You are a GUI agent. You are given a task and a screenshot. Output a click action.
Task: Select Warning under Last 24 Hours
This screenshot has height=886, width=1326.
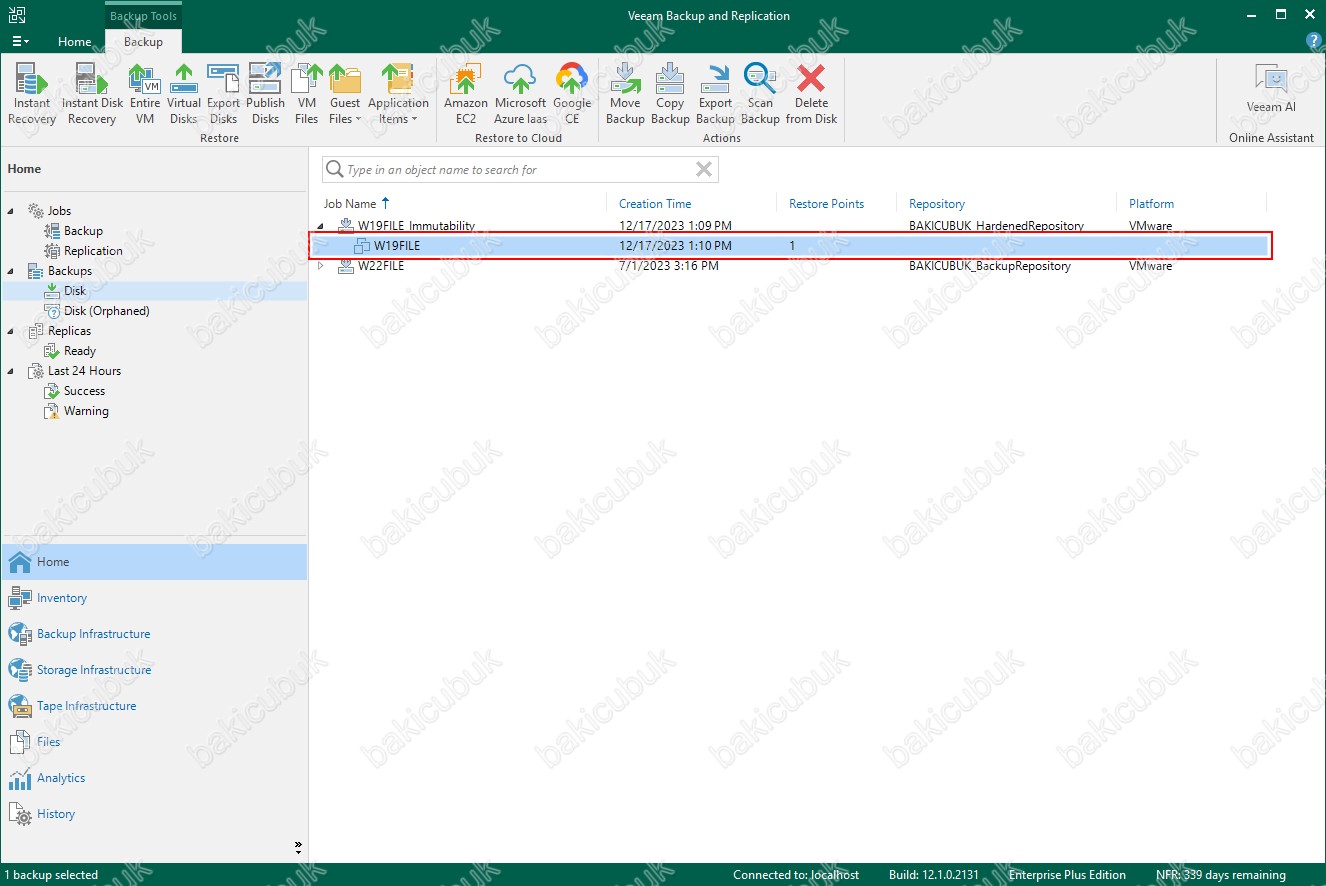86,411
